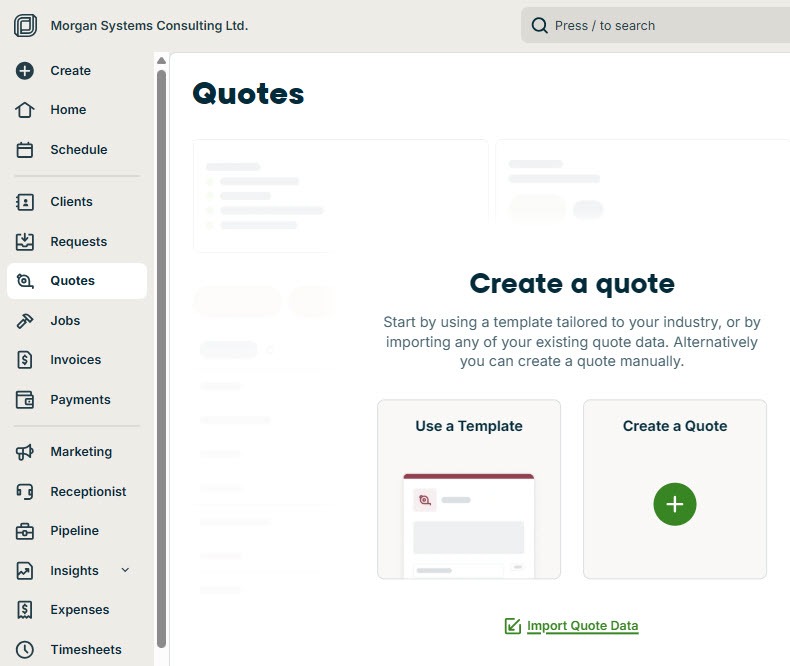Click the Clients contact card icon
Screen dimensions: 790x666
(x=25, y=202)
